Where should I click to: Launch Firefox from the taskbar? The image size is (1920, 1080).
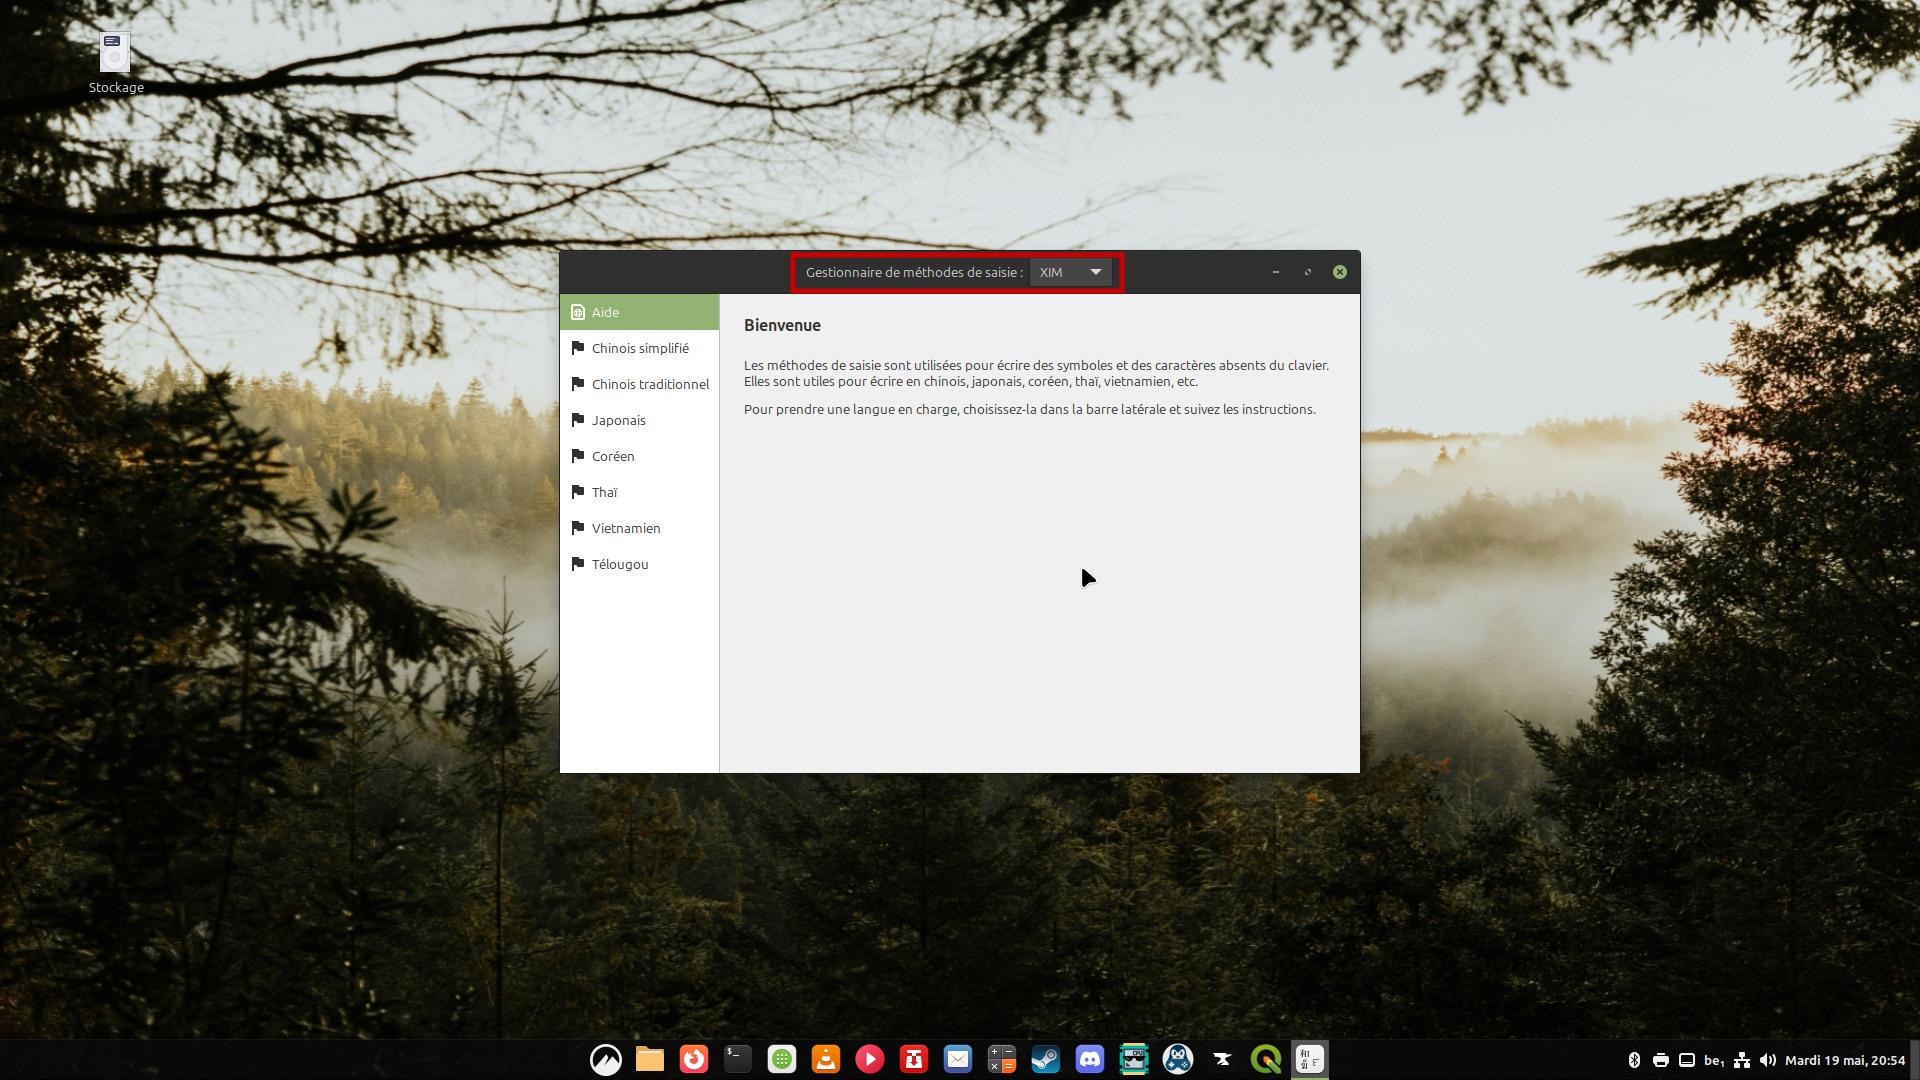pyautogui.click(x=694, y=1059)
